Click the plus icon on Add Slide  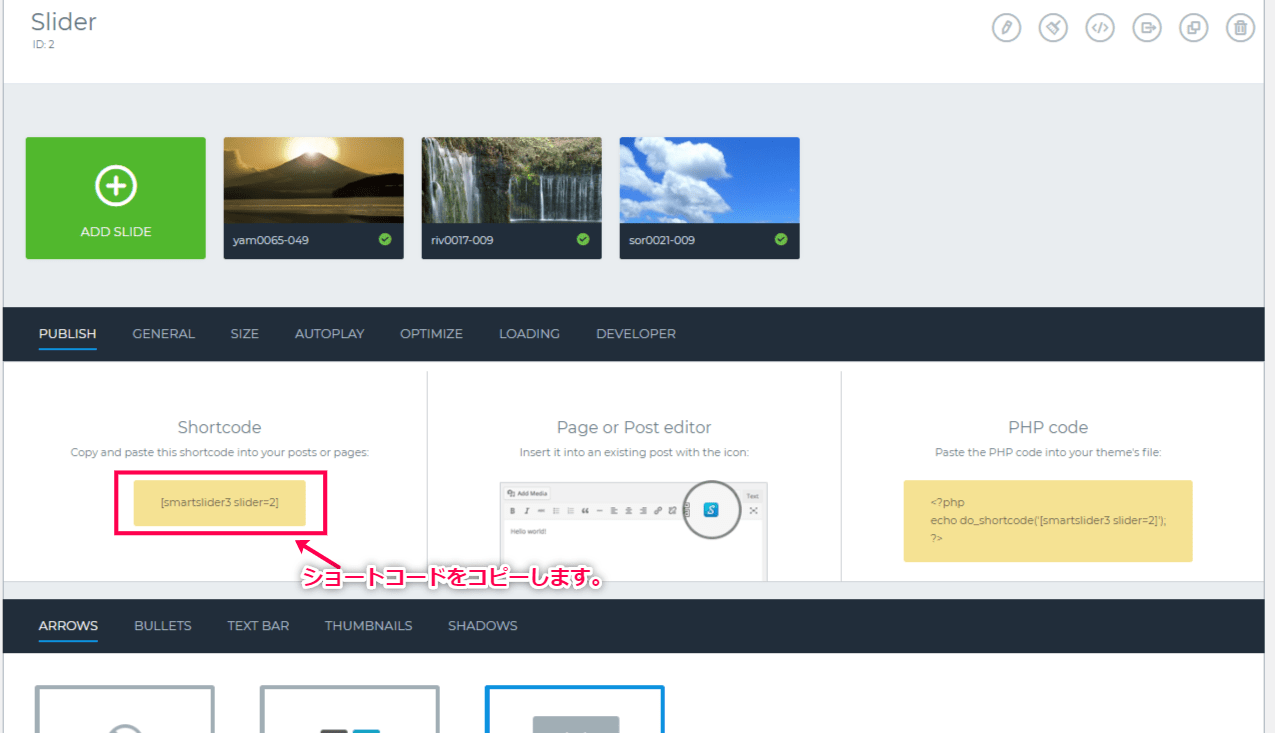[116, 186]
